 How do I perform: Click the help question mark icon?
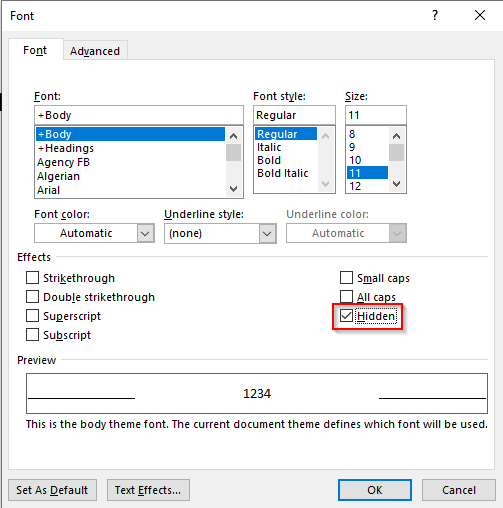click(435, 15)
